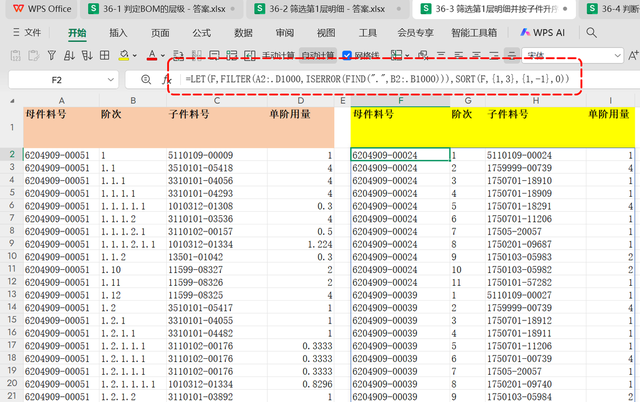Click the formula bar zoom lens icon
This screenshot has height=402, width=640.
[x=146, y=80]
